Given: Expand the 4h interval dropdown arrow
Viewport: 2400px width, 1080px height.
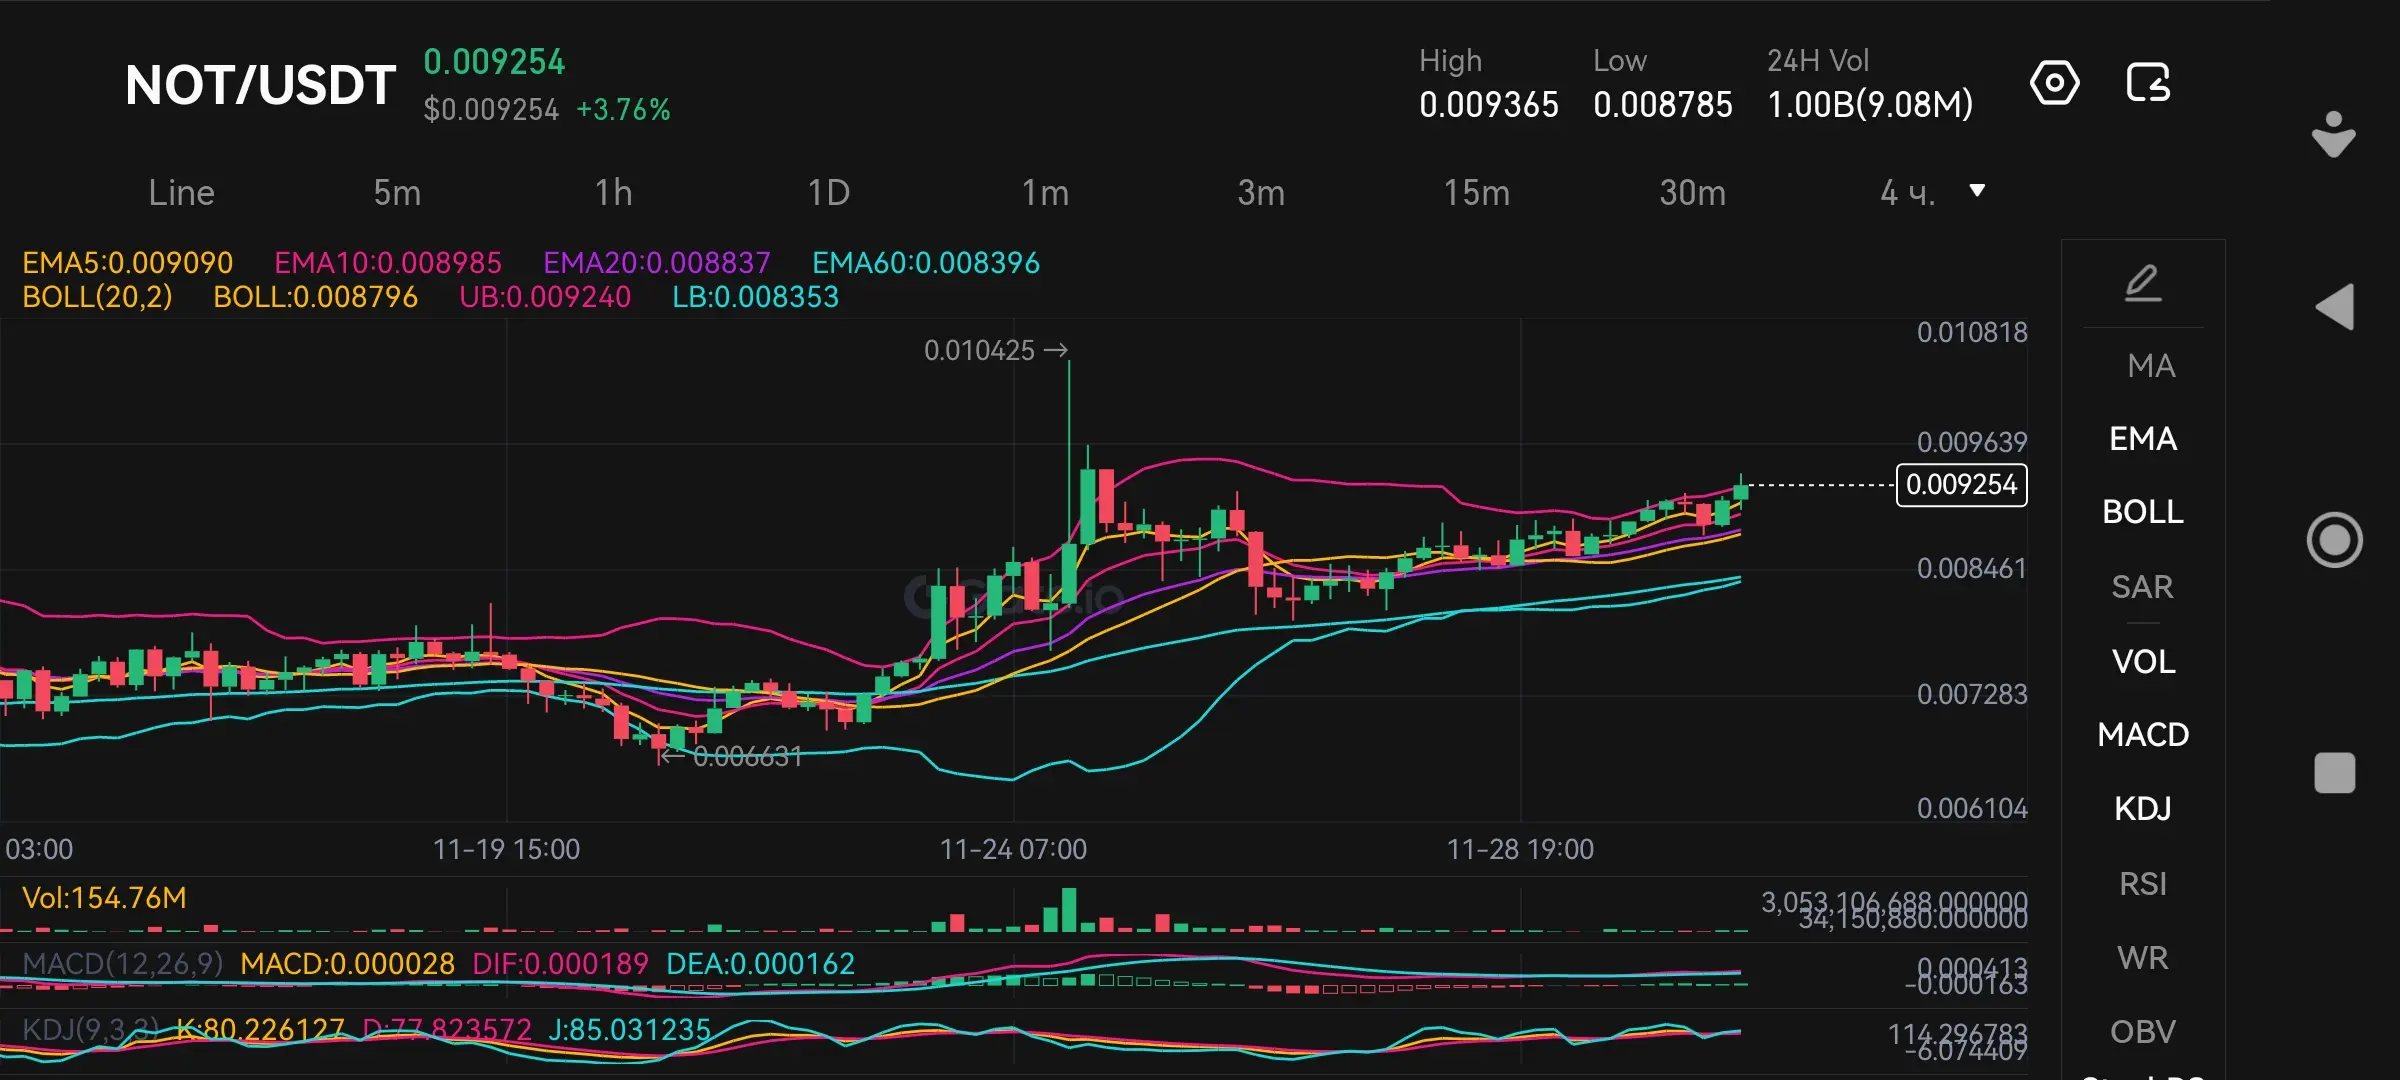Looking at the screenshot, I should pos(1976,191).
